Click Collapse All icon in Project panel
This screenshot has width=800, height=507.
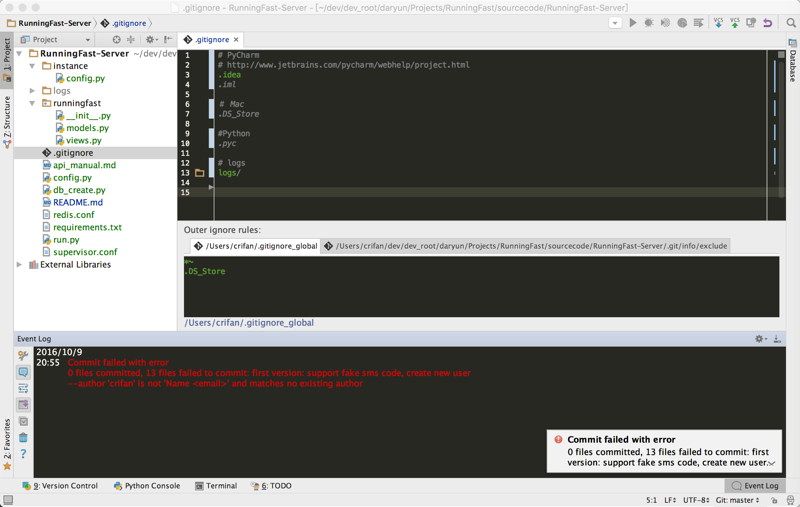[131, 39]
